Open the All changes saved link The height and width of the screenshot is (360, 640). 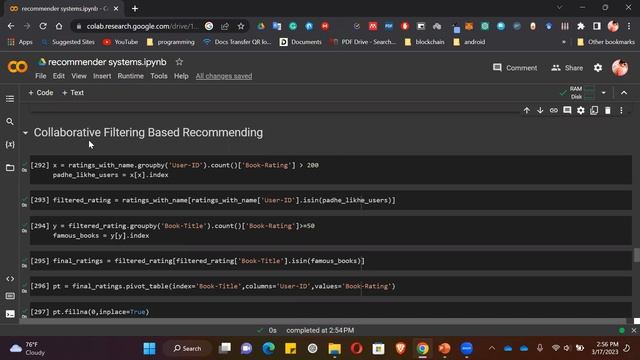(224, 76)
